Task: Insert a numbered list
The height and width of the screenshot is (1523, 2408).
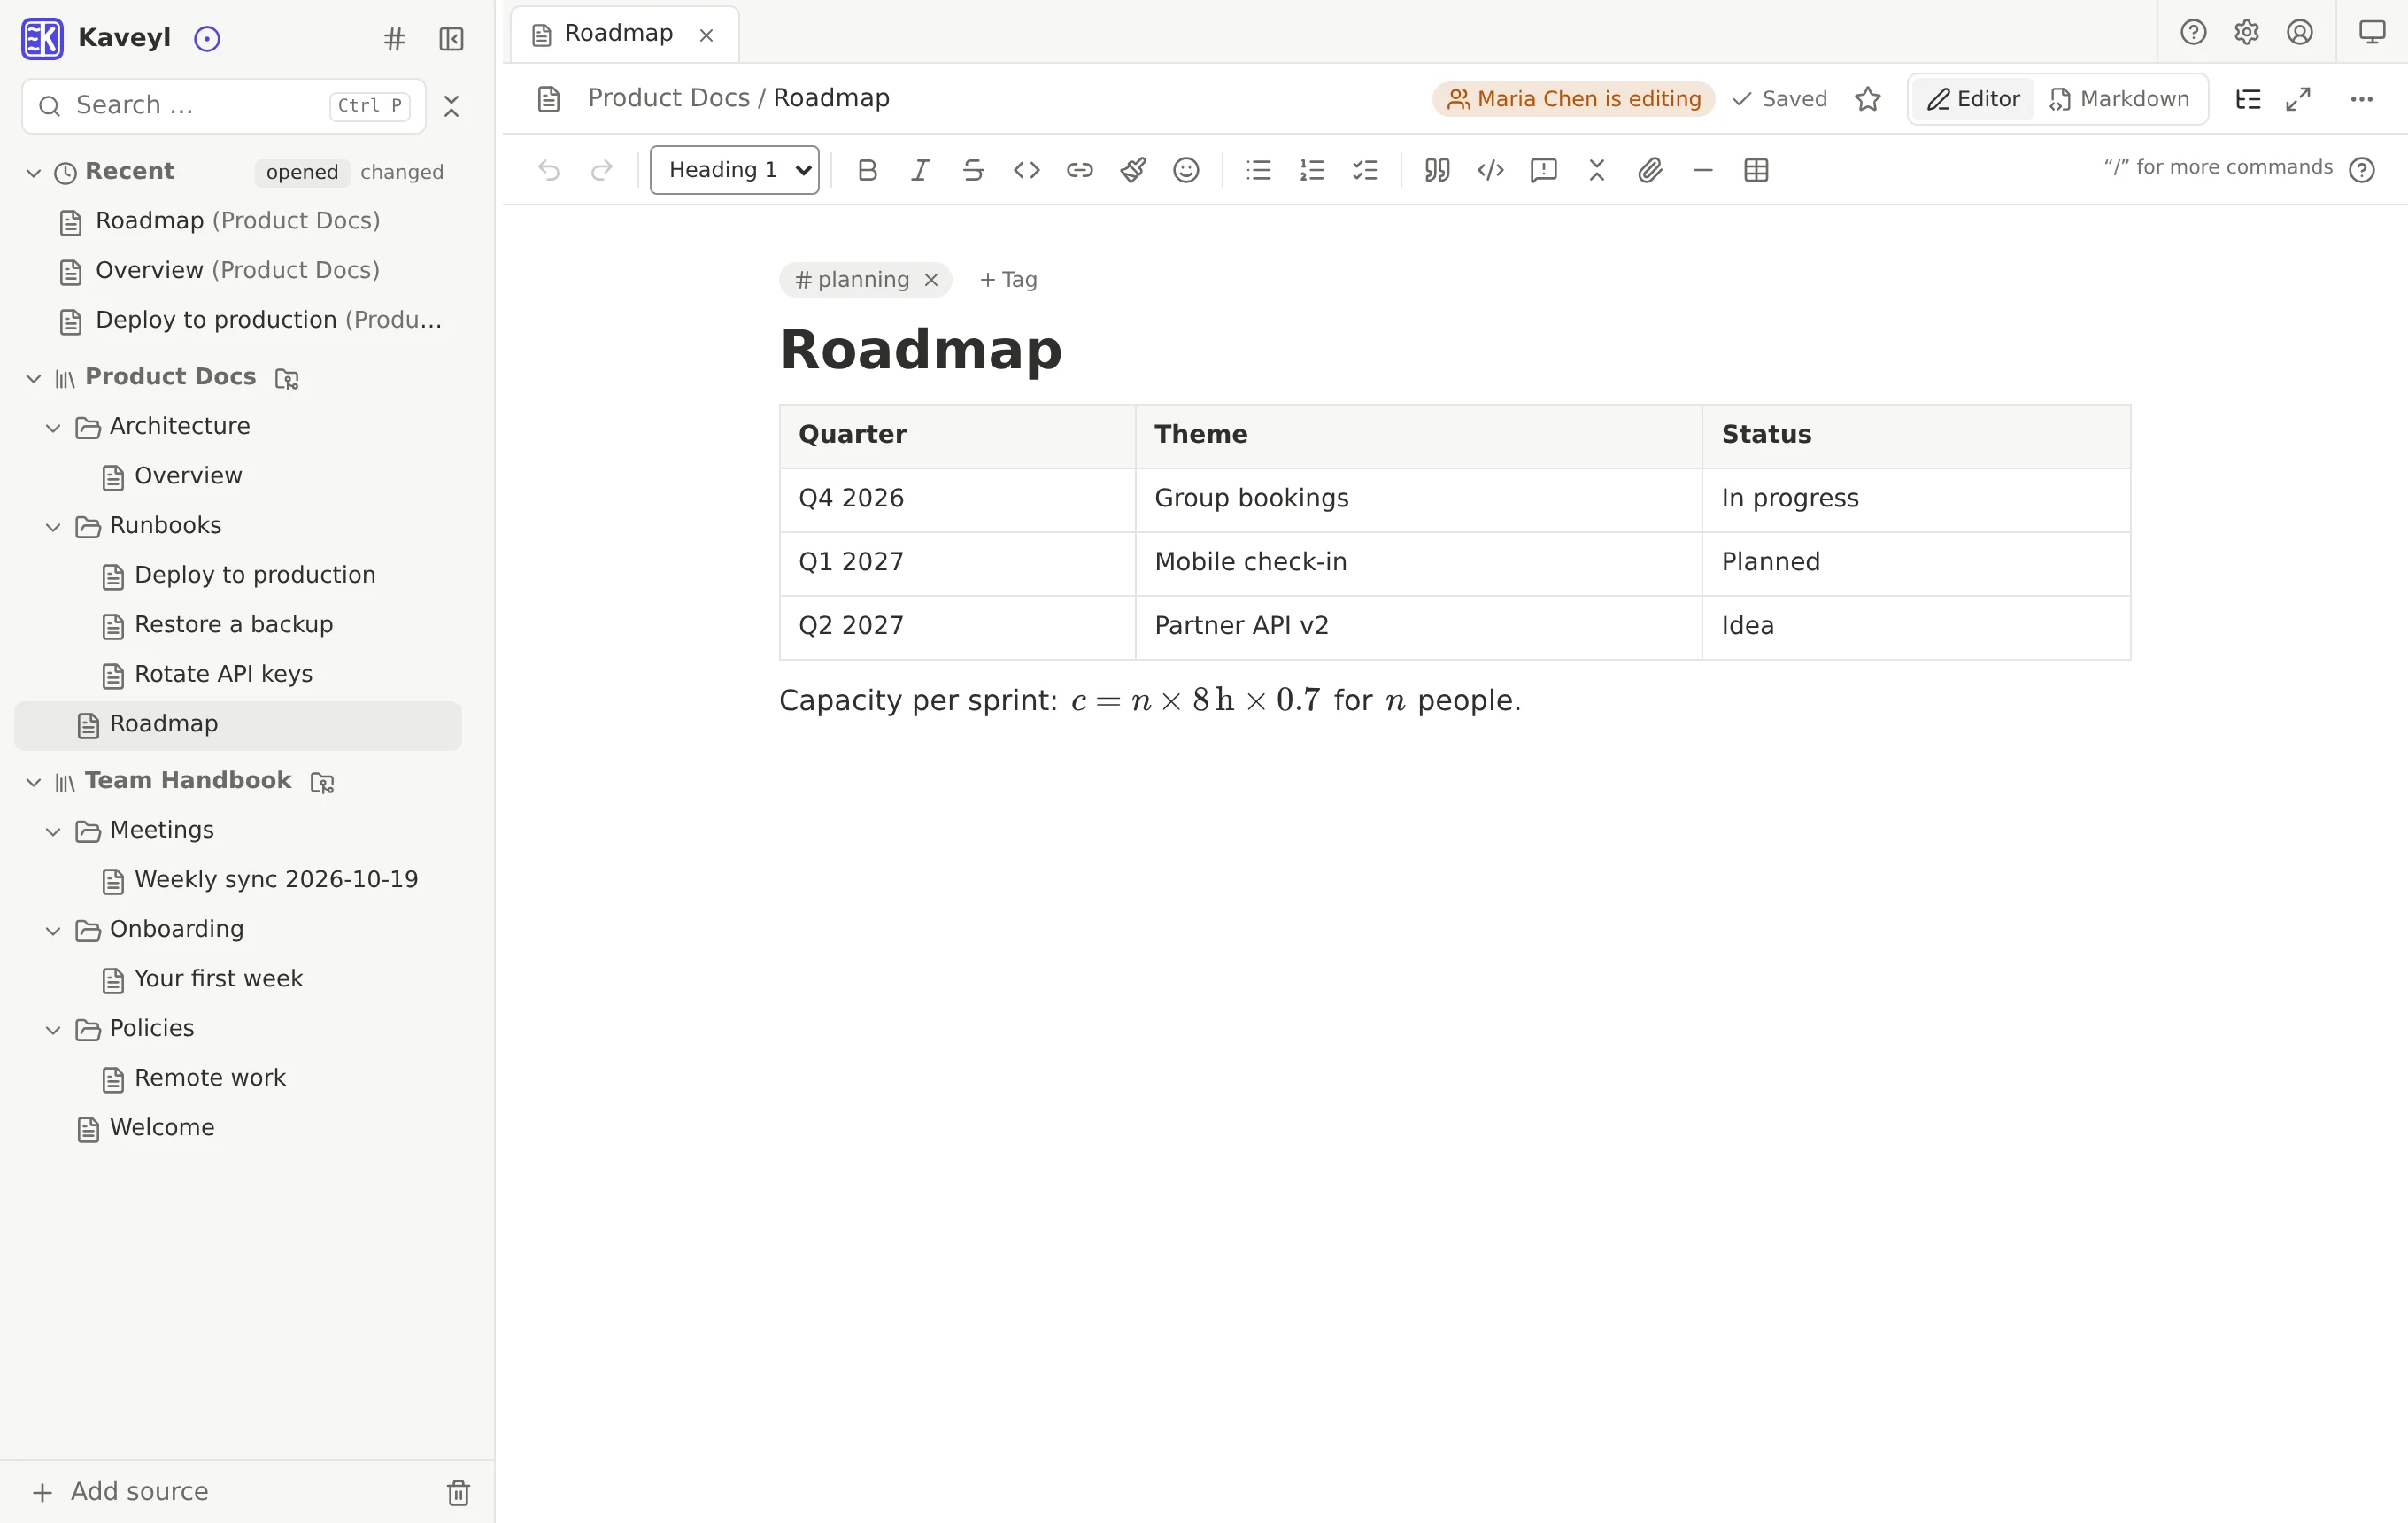Action: 1311,170
